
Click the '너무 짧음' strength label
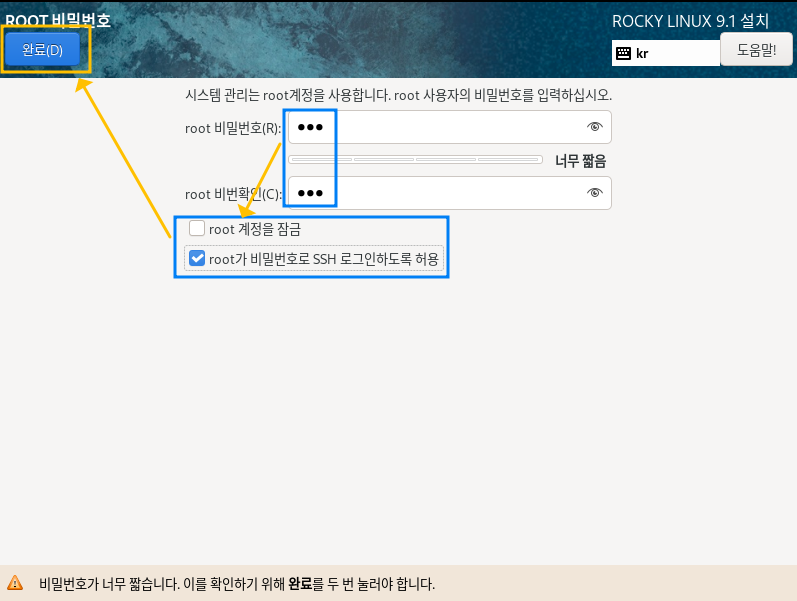click(580, 161)
